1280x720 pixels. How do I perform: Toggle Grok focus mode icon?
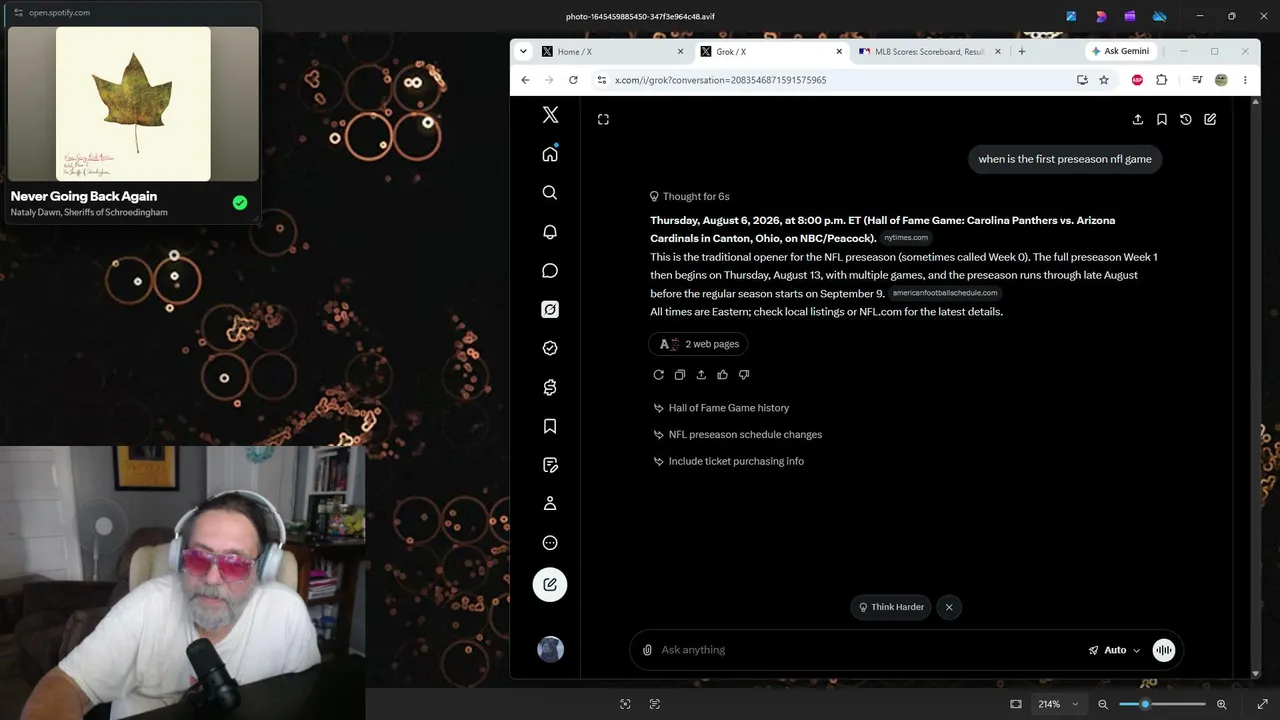[603, 119]
